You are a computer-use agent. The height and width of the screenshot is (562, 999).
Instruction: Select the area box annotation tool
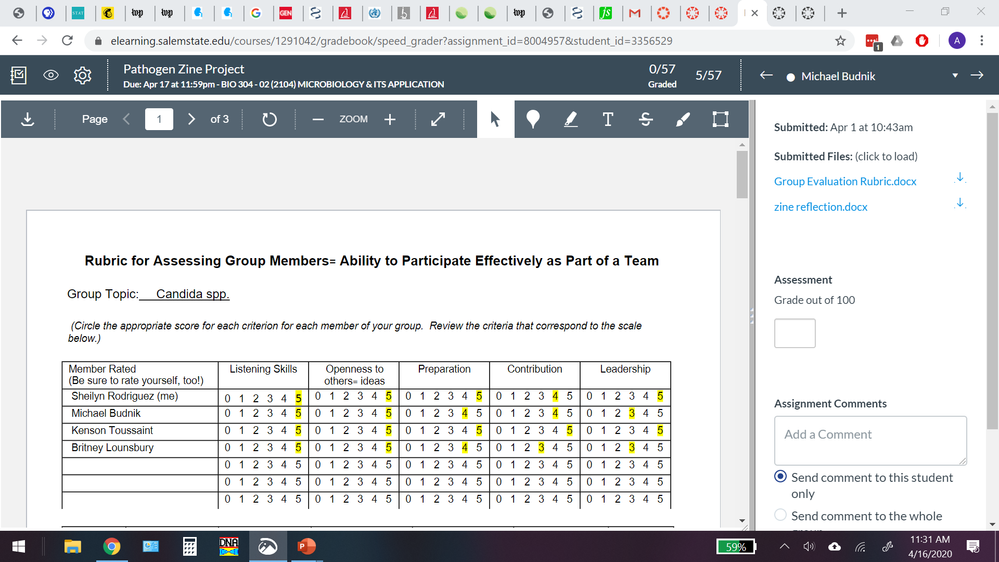(720, 119)
